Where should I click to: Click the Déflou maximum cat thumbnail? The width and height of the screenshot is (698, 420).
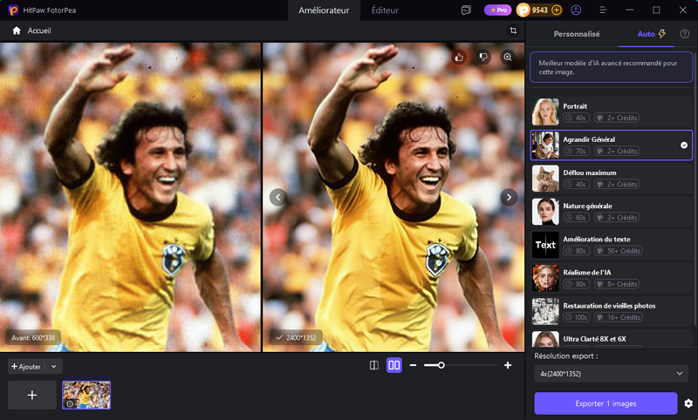pos(545,178)
